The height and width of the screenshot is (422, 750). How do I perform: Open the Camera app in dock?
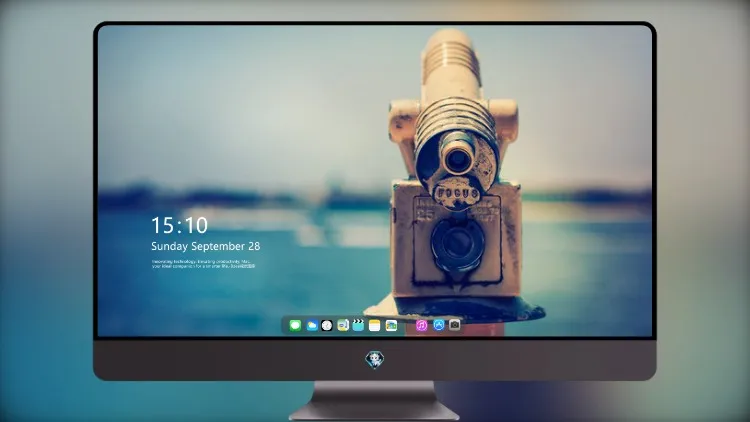pyautogui.click(x=454, y=325)
